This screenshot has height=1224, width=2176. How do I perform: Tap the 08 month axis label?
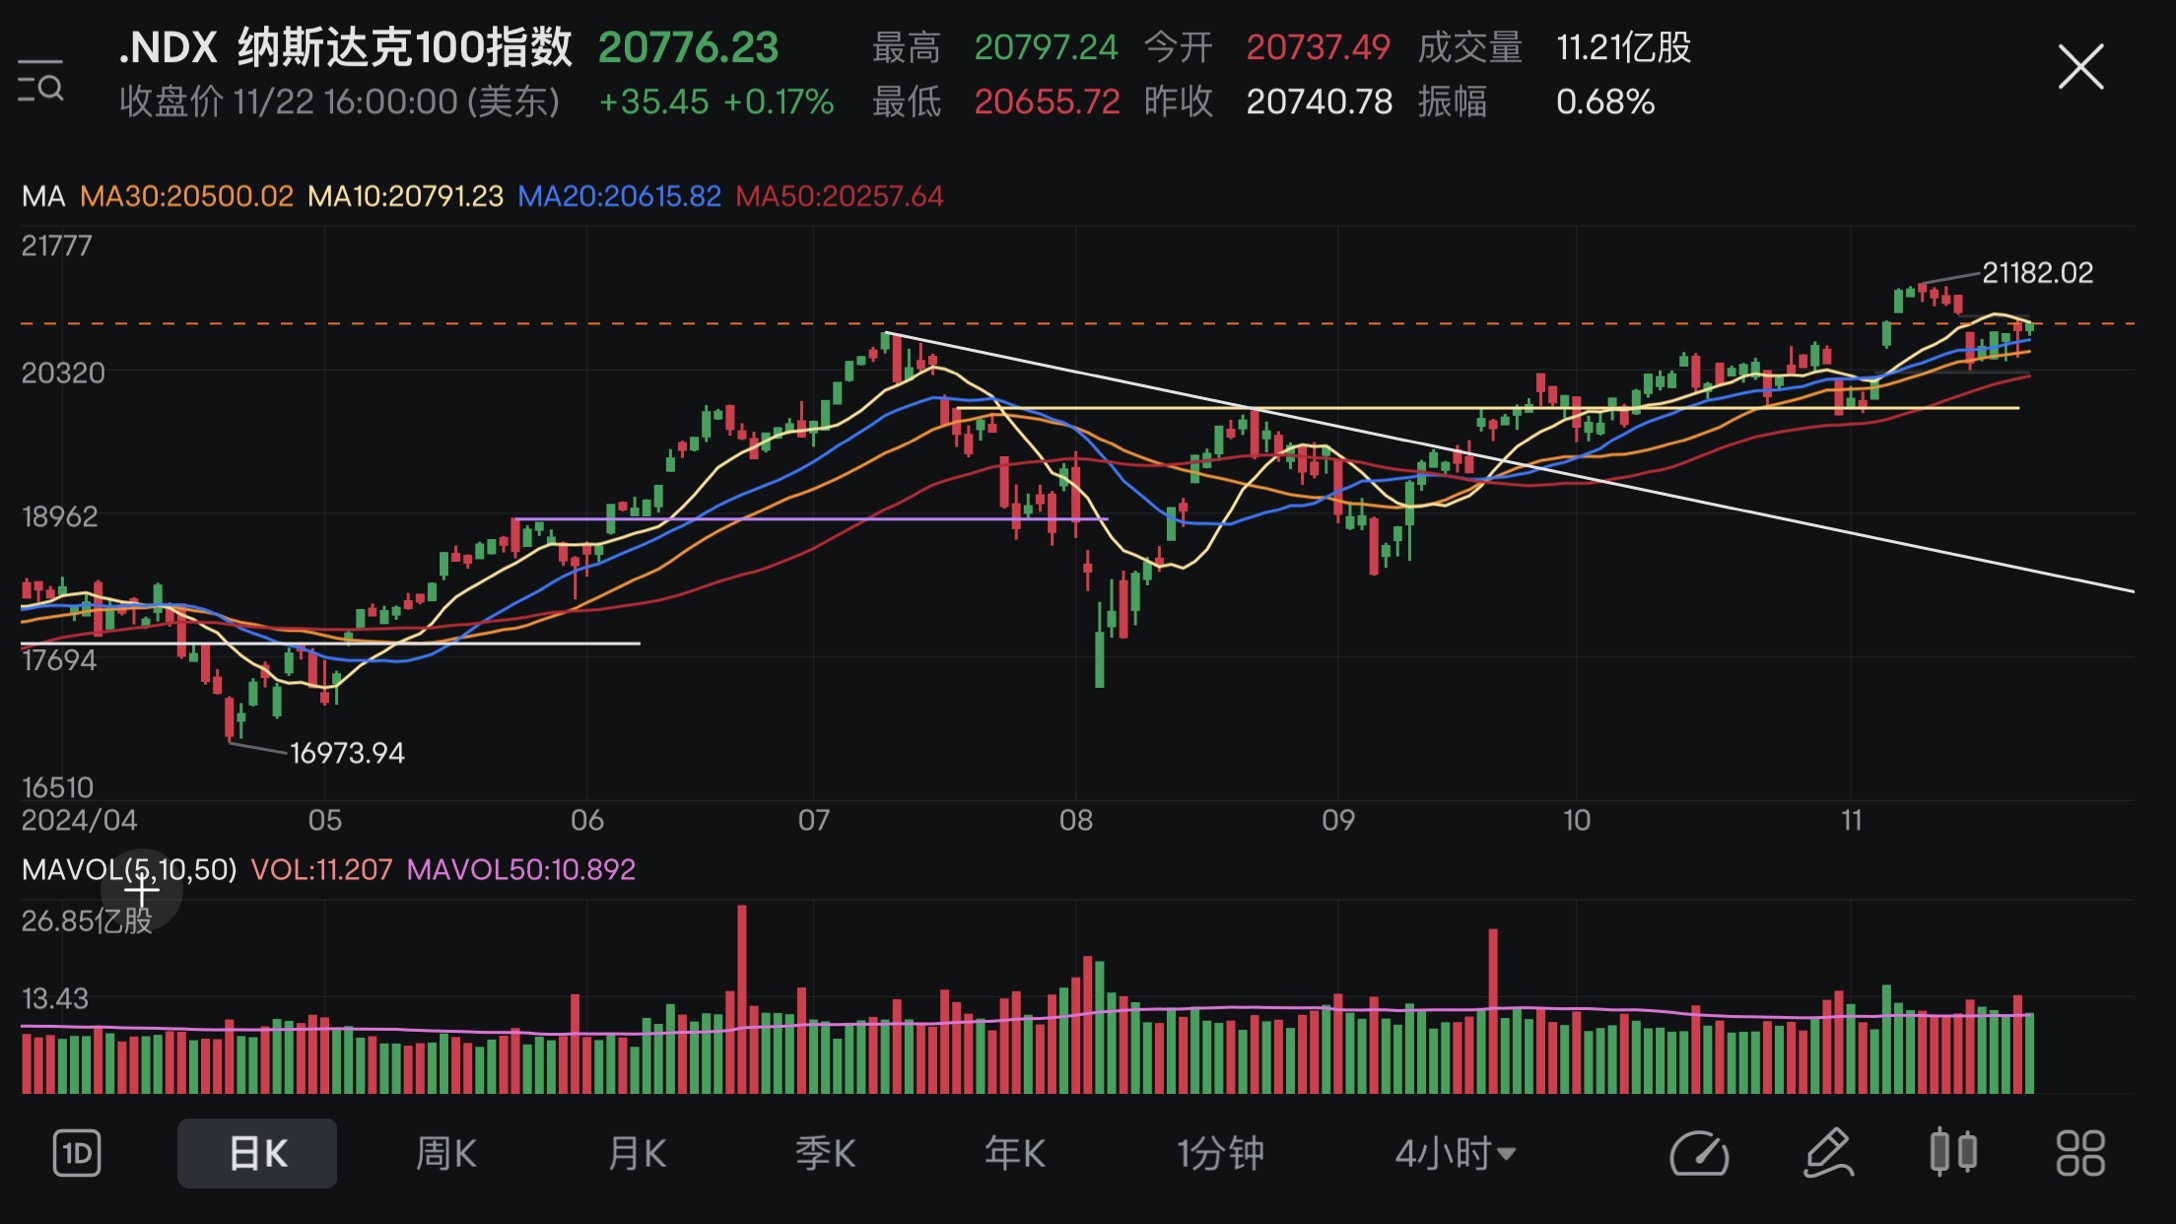[x=1076, y=821]
